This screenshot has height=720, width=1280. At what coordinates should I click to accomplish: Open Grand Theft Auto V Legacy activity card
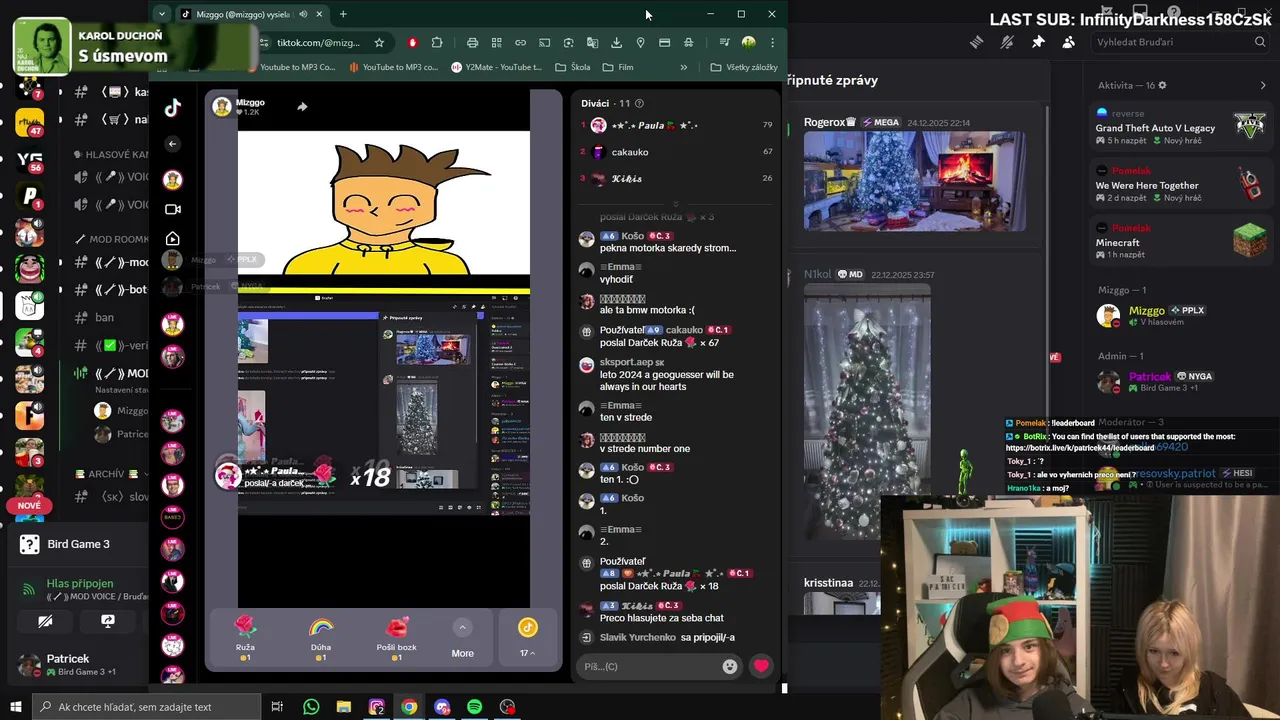[1179, 128]
